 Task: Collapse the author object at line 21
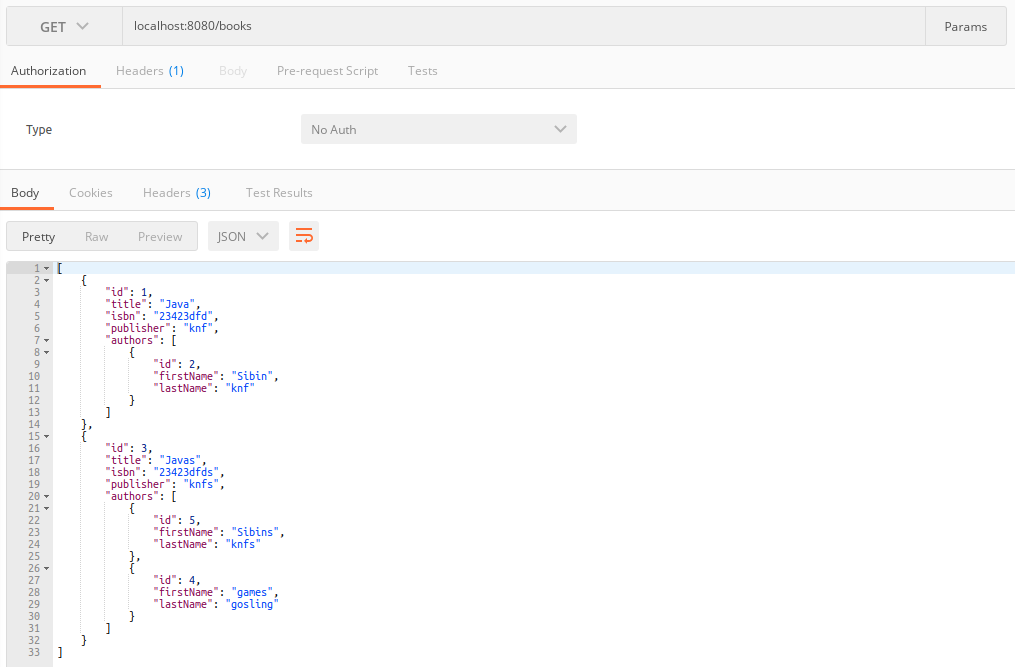point(44,508)
